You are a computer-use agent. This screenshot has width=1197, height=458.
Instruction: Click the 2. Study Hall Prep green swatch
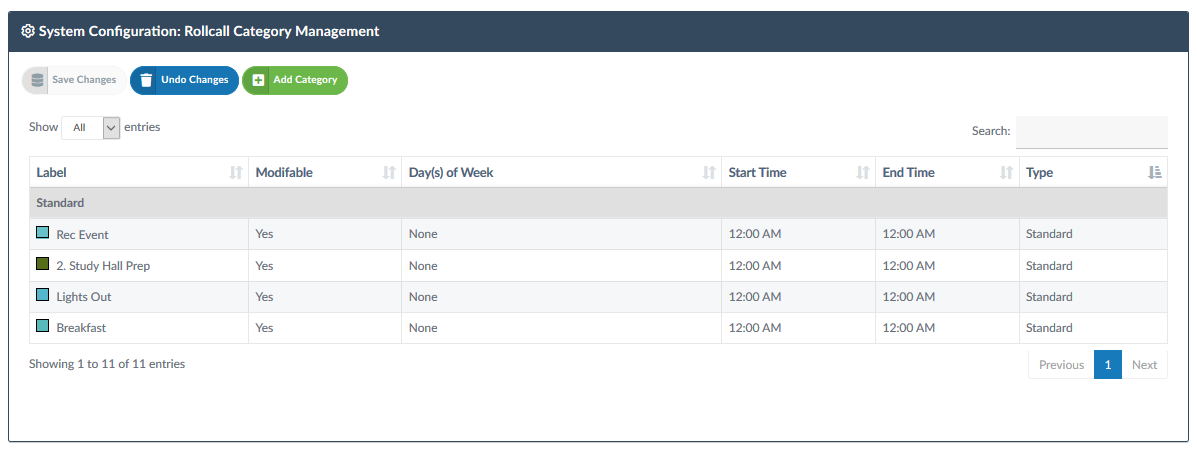(43, 263)
